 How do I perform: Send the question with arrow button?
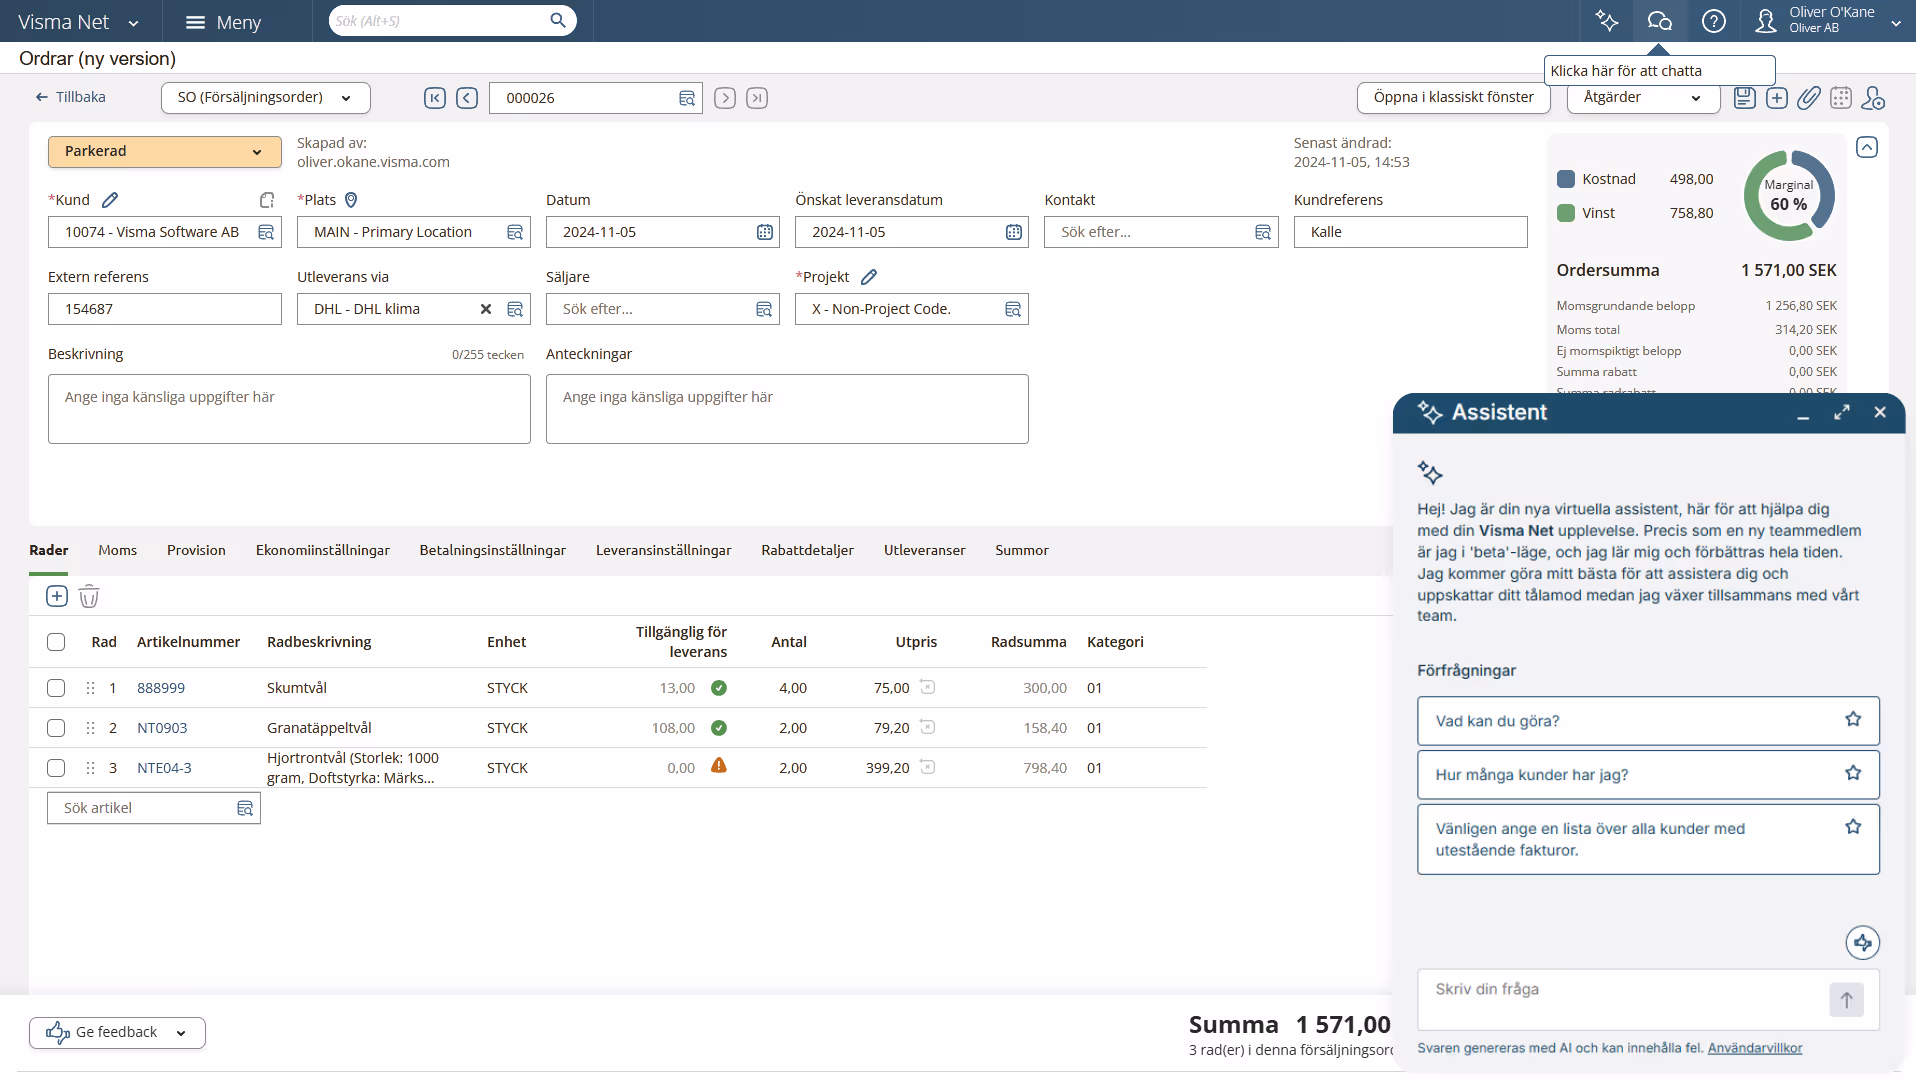point(1847,999)
